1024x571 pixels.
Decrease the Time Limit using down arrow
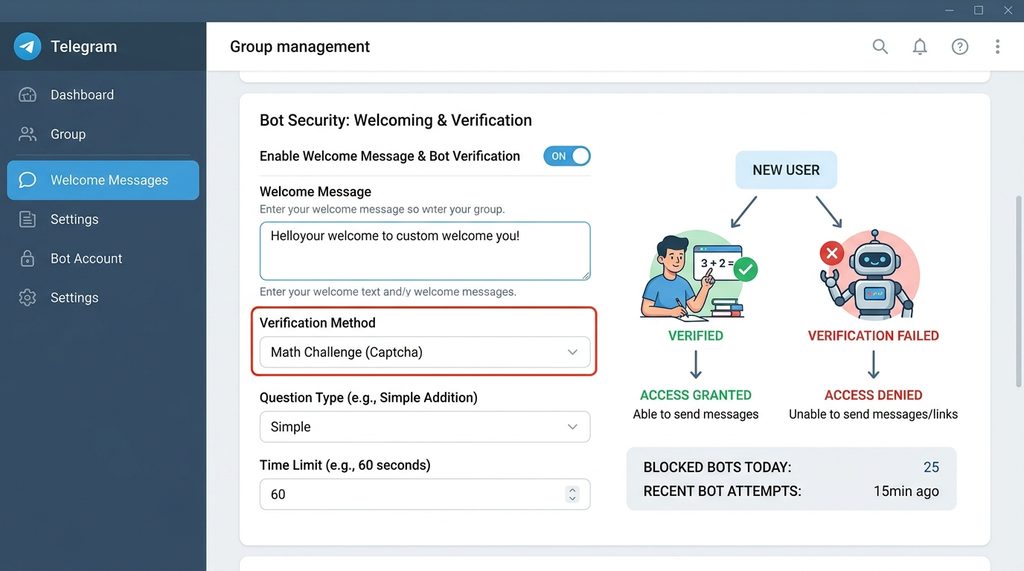(572, 499)
